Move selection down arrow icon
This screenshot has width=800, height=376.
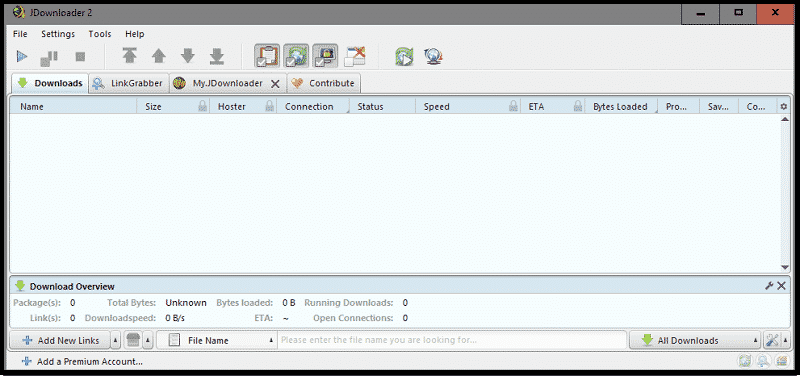click(188, 56)
